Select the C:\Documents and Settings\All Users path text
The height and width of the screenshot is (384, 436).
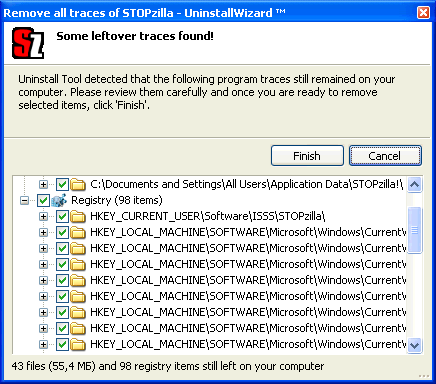246,184
